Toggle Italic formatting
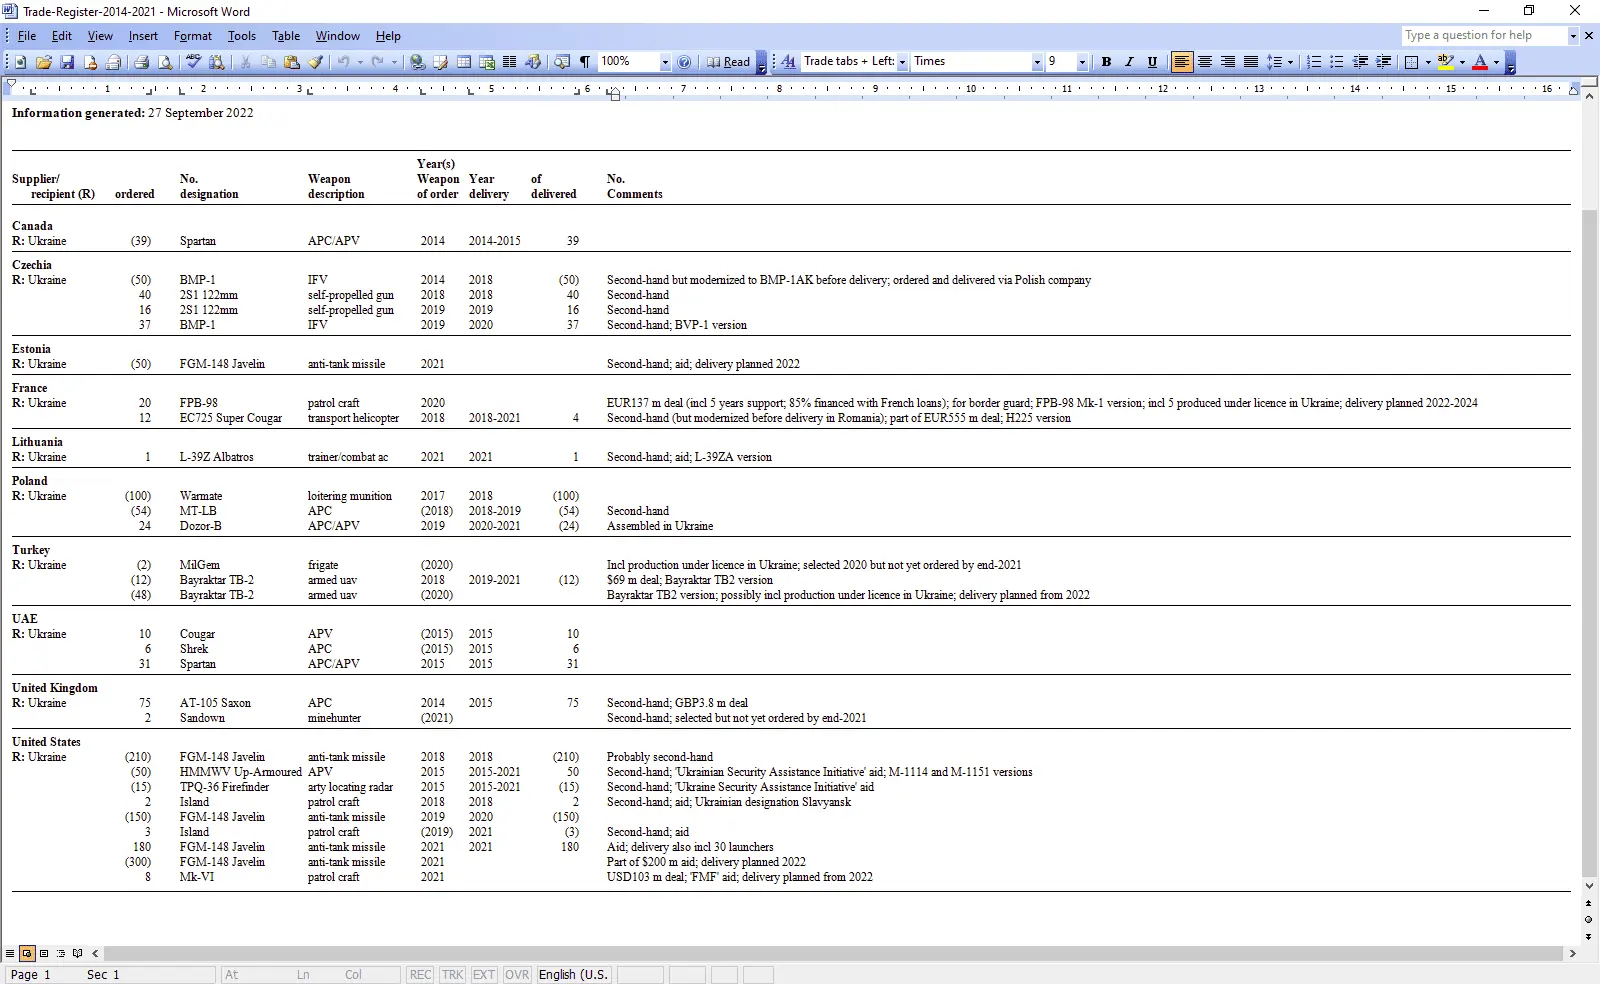This screenshot has height=984, width=1600. [x=1129, y=62]
